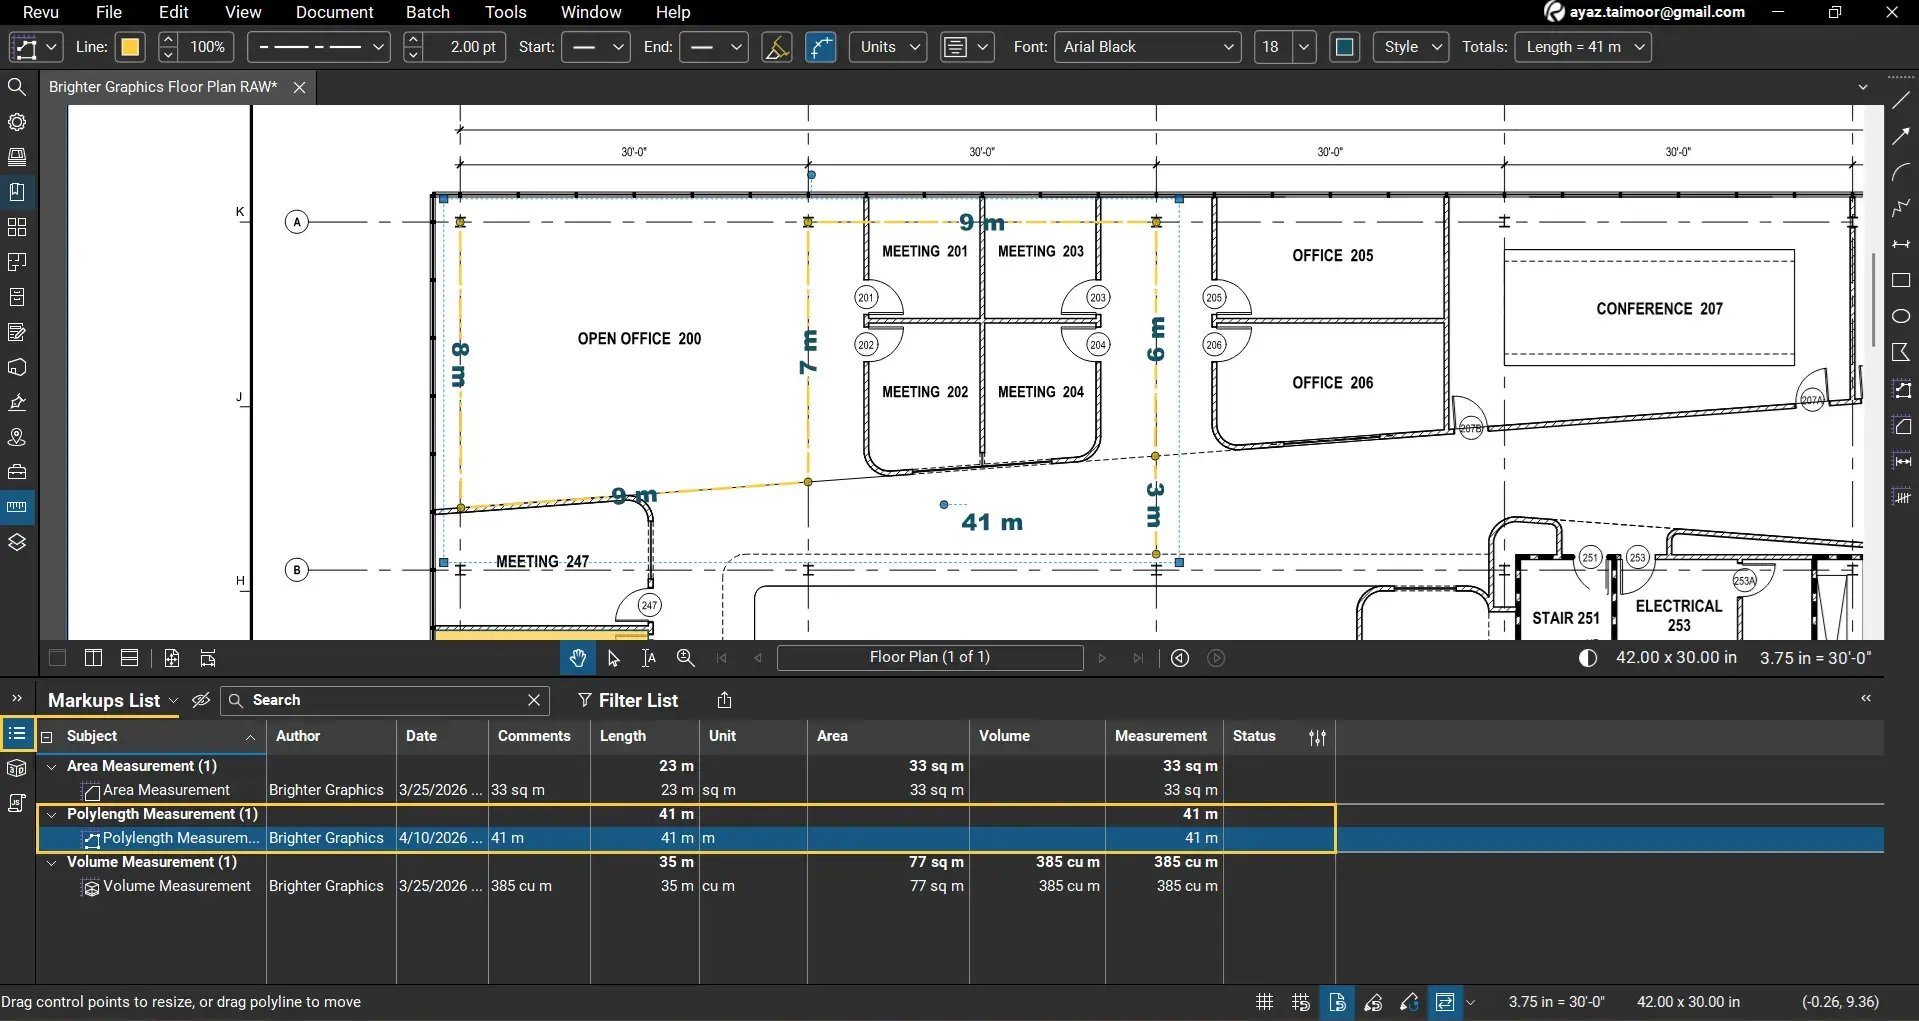Select the Arrow markup tool
The image size is (1919, 1021).
[1901, 136]
